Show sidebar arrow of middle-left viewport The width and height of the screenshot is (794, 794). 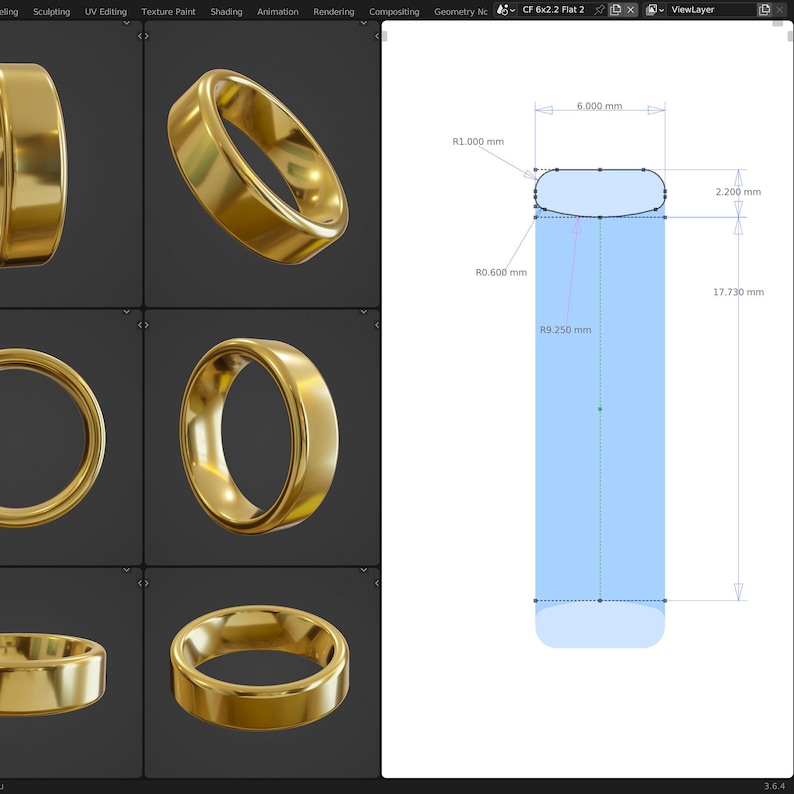point(140,325)
